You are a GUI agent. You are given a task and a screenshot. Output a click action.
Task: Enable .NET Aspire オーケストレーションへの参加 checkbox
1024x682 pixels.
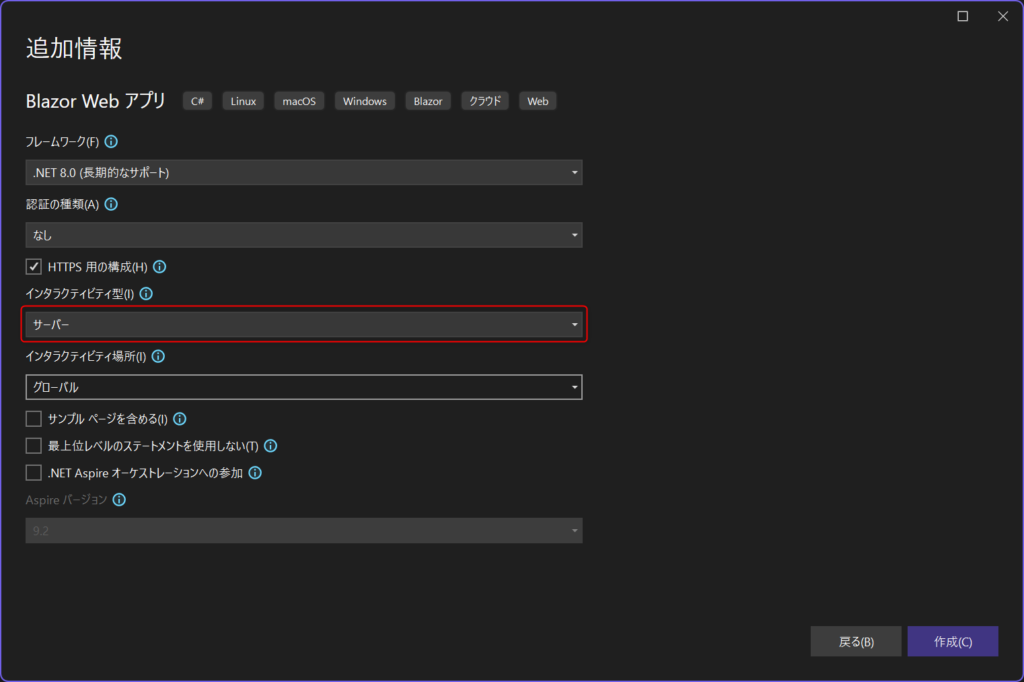33,472
